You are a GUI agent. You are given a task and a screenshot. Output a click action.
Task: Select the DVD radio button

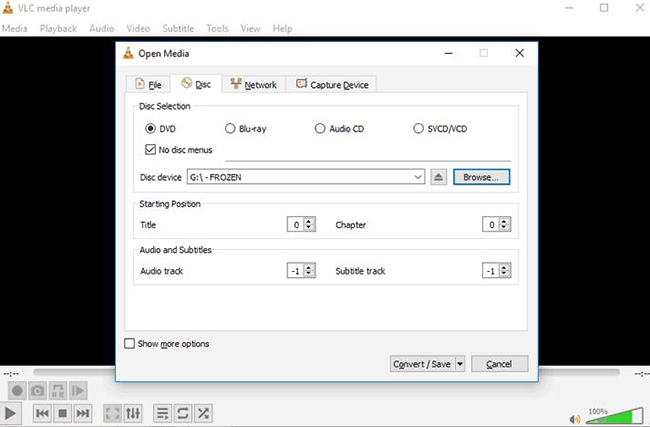pos(150,129)
